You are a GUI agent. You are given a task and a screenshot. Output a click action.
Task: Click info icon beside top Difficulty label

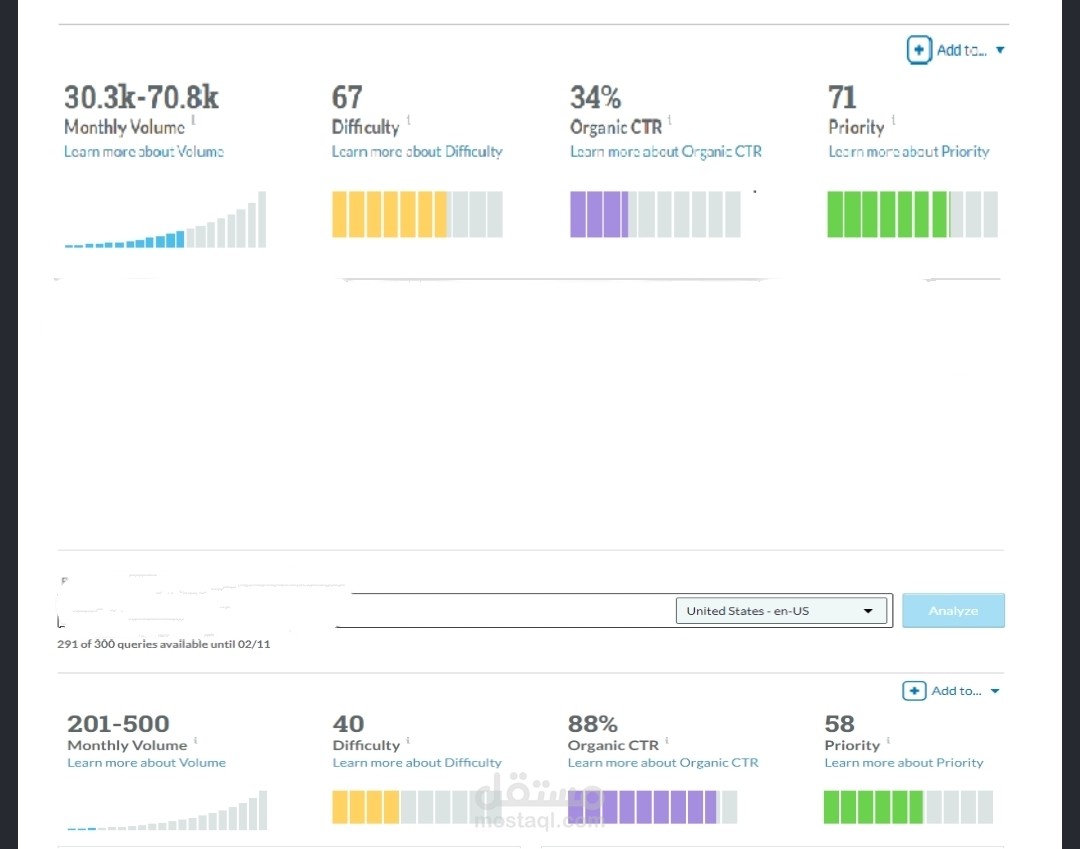coord(408,120)
